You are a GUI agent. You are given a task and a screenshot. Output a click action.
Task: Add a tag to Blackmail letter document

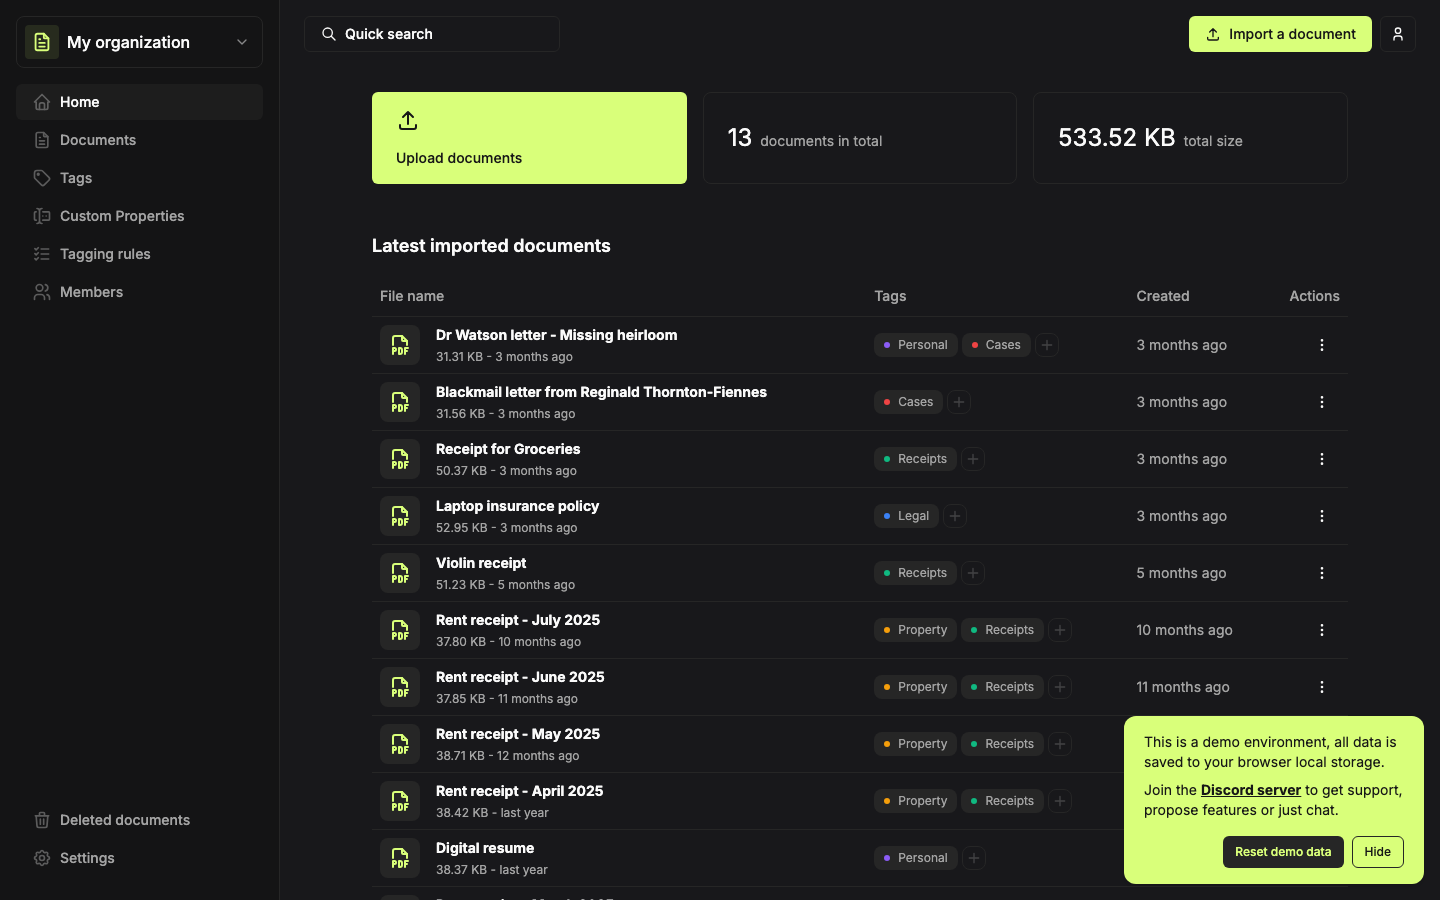tap(958, 402)
